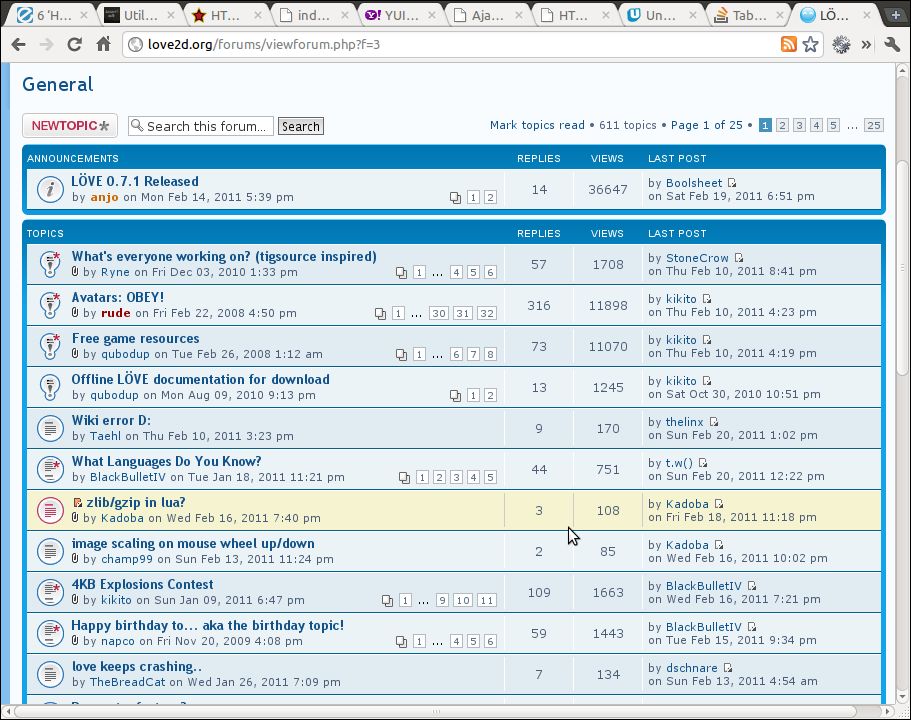
Task: Click attachment clip icon for Free game resources
Action: 75,353
